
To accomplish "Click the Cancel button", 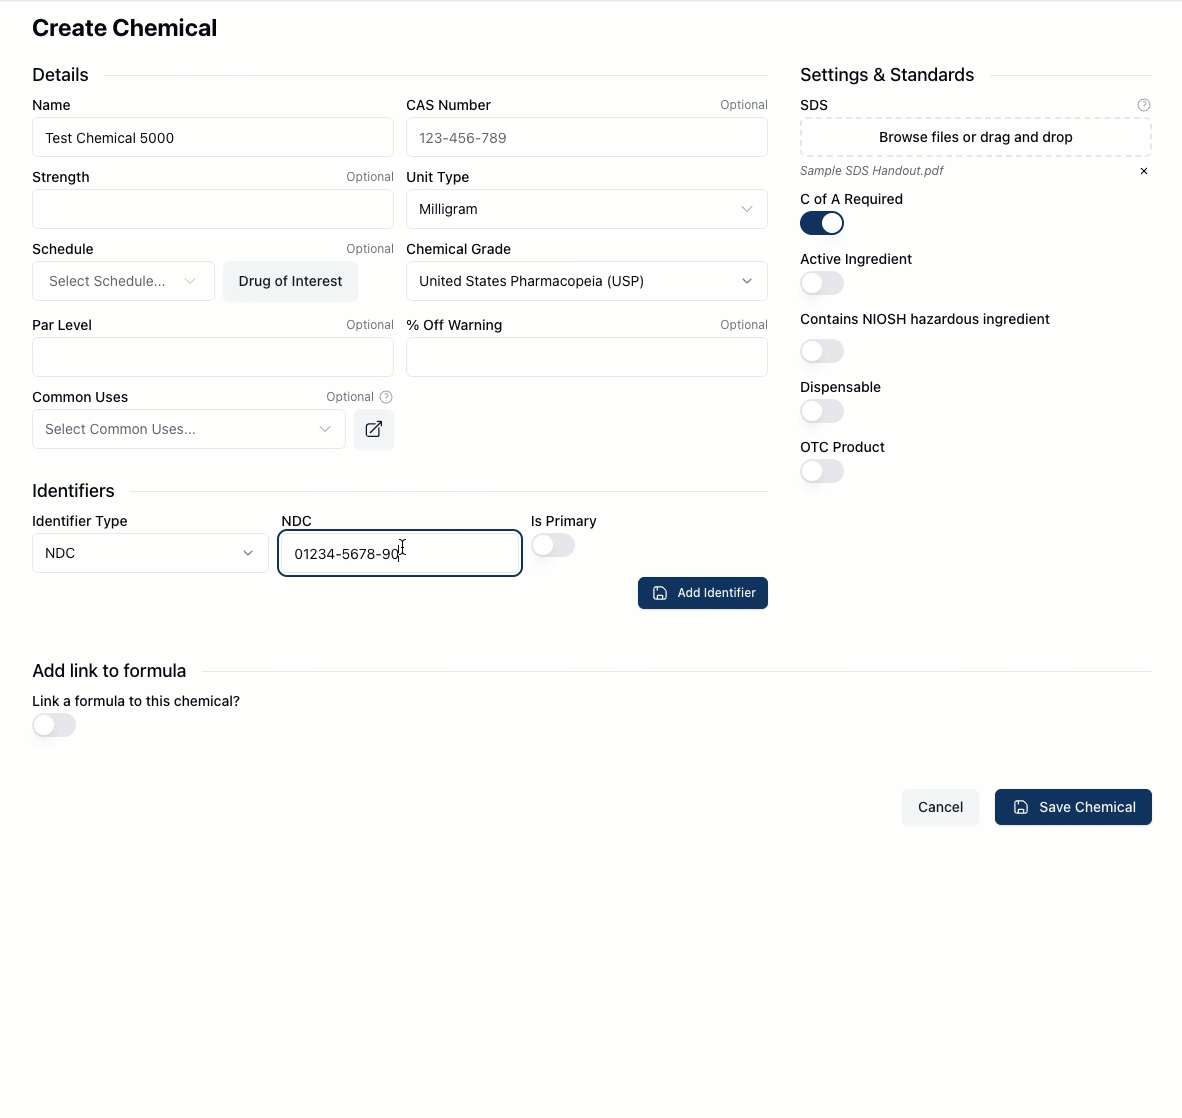I will point(940,807).
